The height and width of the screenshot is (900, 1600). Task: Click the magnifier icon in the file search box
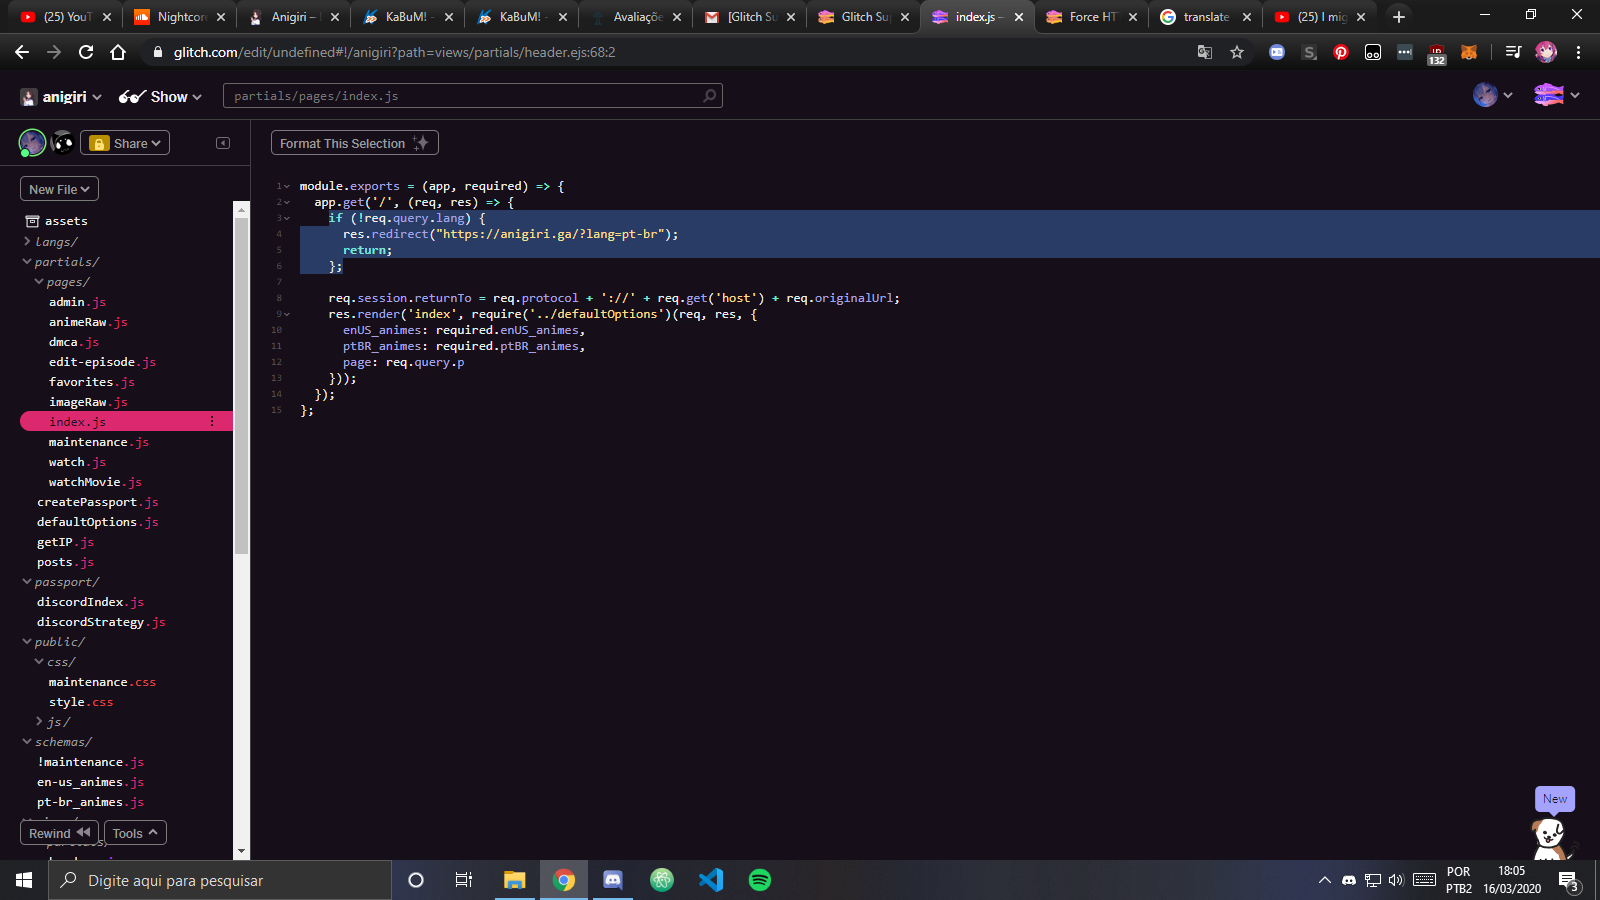click(710, 96)
